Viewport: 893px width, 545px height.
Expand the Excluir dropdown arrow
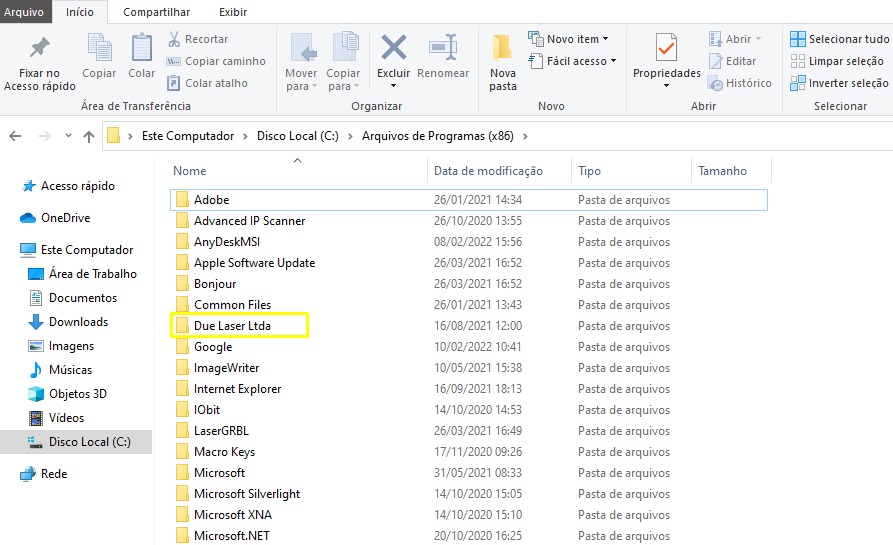point(394,86)
